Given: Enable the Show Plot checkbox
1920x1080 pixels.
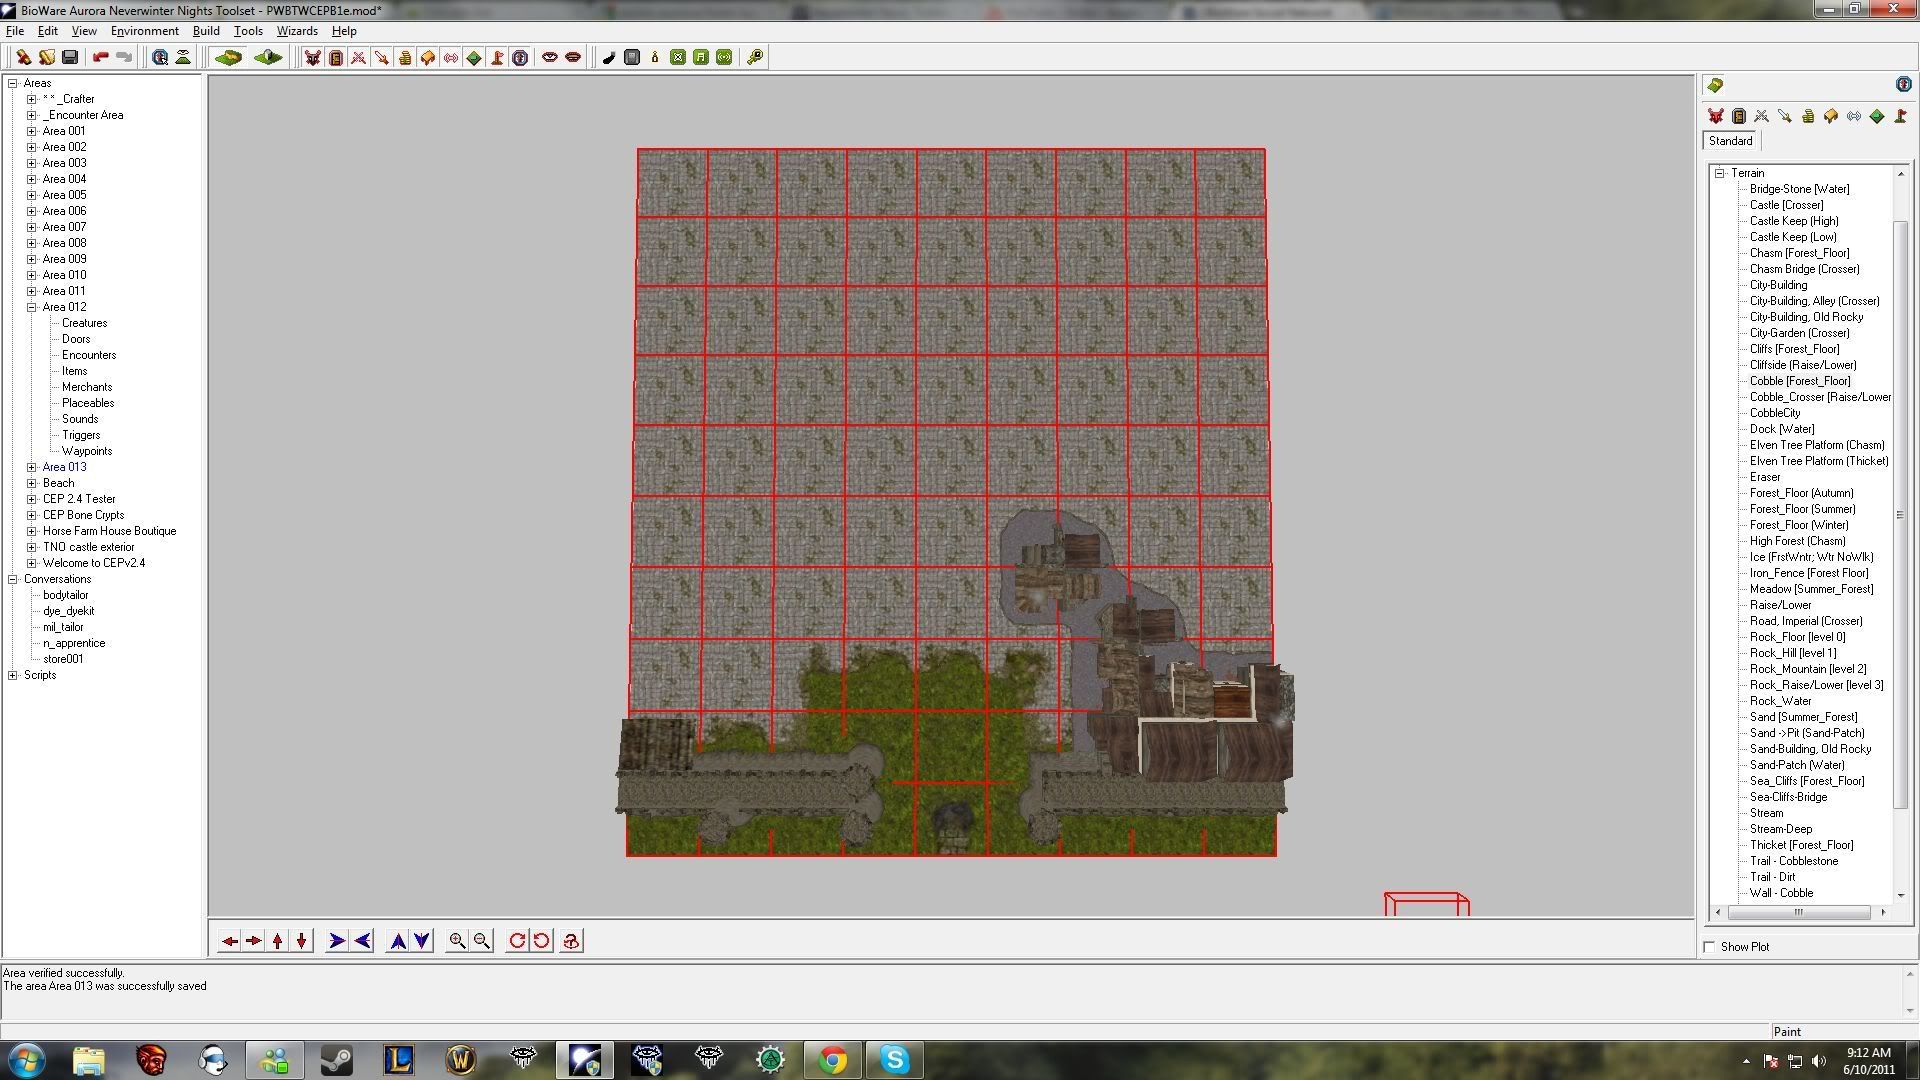Looking at the screenshot, I should click(1709, 947).
